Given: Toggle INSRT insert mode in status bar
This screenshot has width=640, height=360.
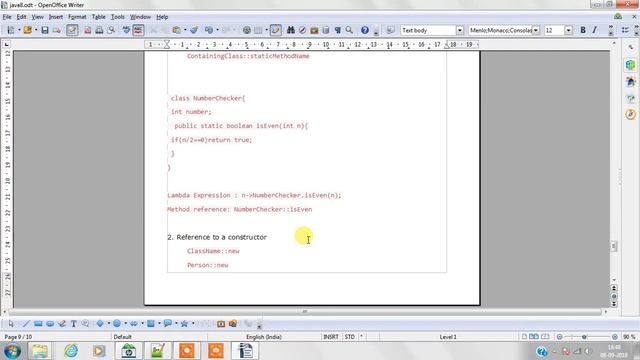Looking at the screenshot, I should [331, 337].
